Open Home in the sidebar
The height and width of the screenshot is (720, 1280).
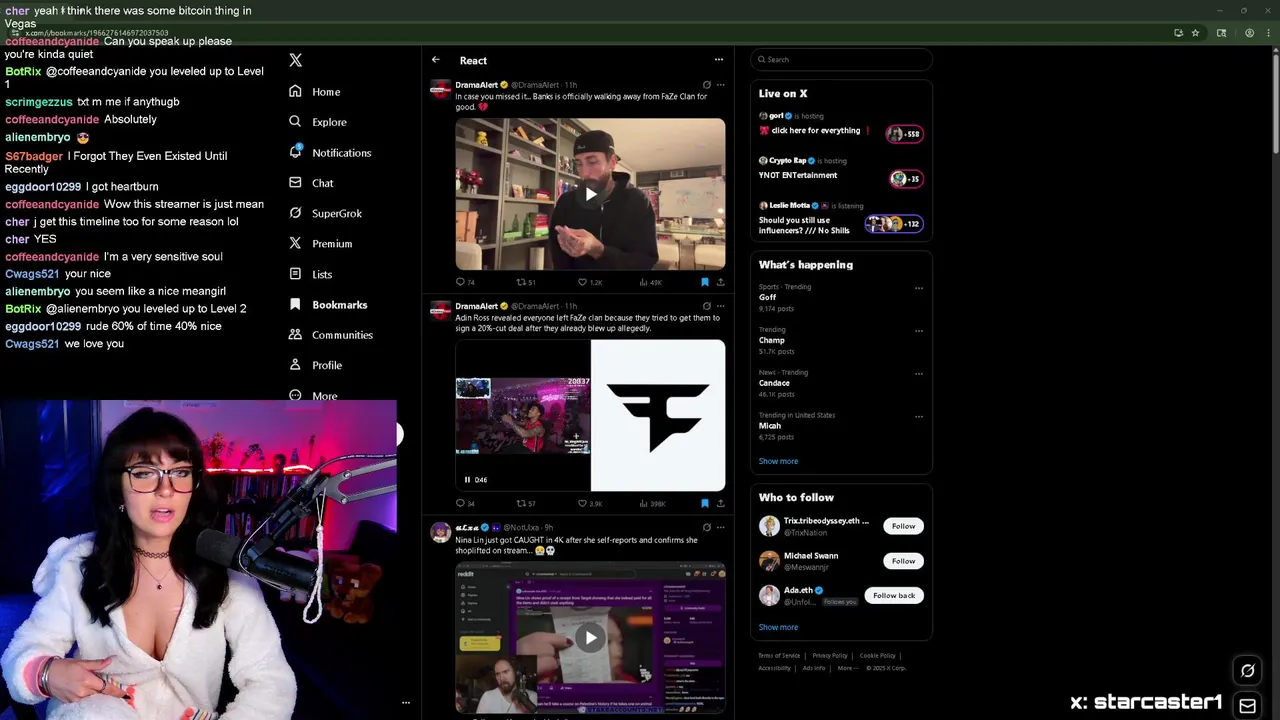[x=314, y=92]
